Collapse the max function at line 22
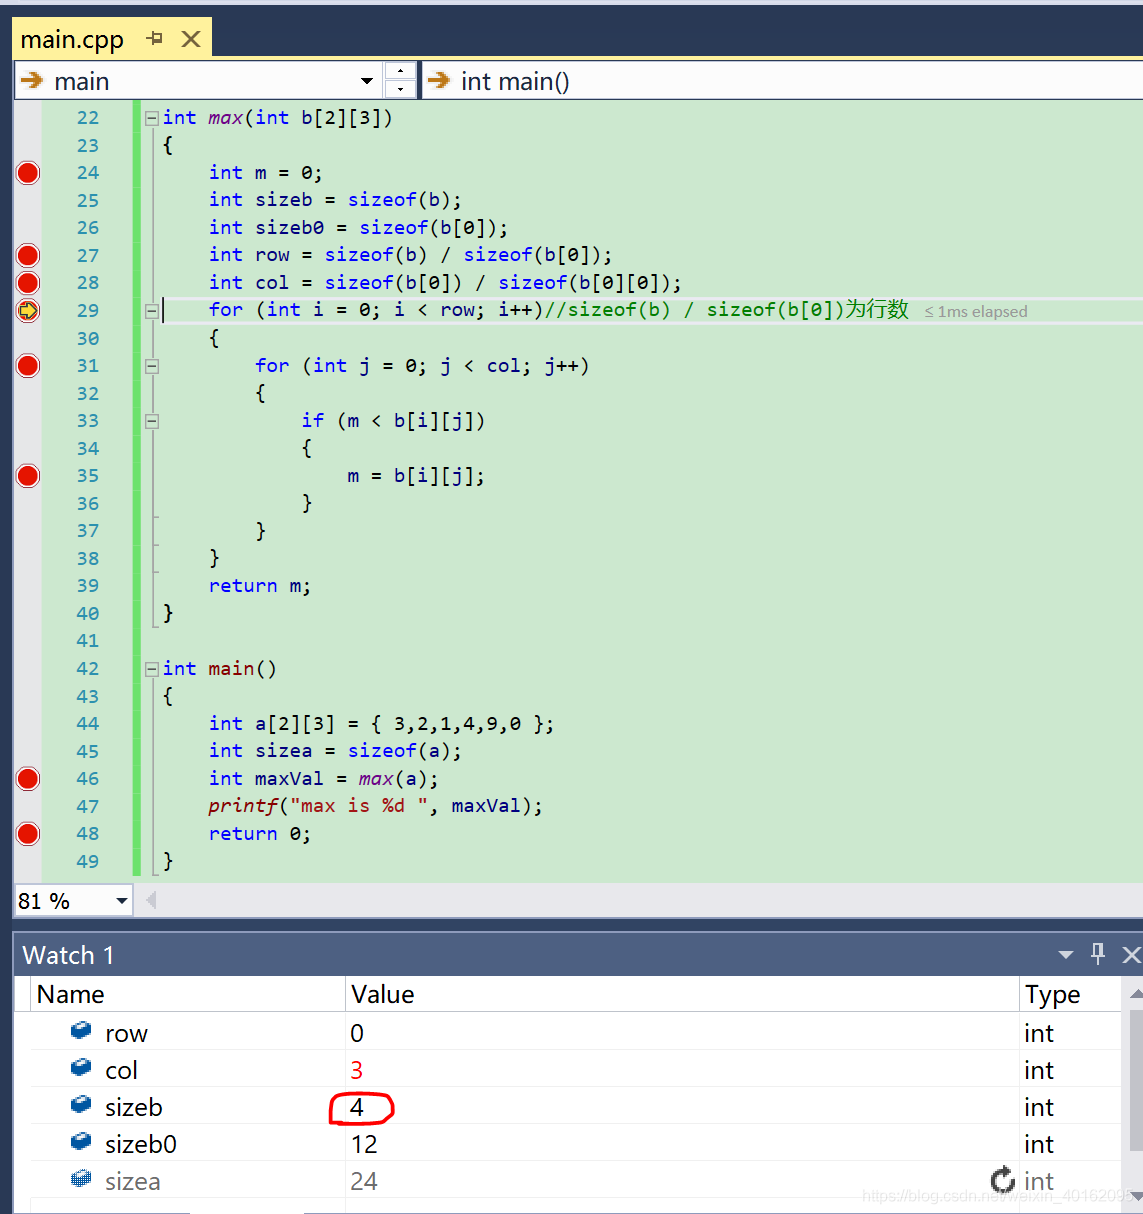1143x1214 pixels. pyautogui.click(x=152, y=118)
